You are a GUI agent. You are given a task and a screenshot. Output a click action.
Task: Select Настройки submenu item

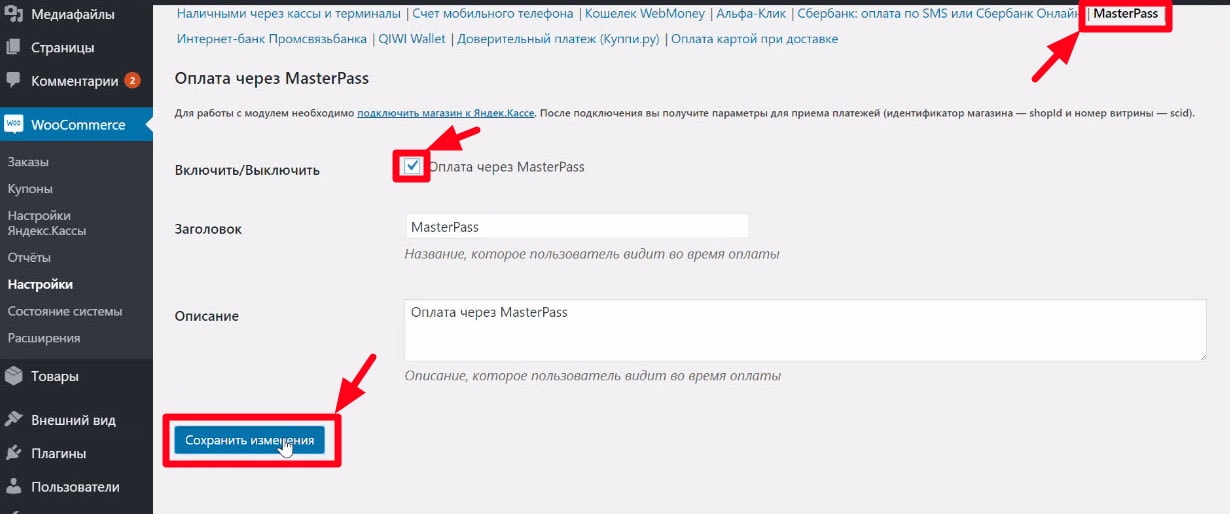pos(40,285)
